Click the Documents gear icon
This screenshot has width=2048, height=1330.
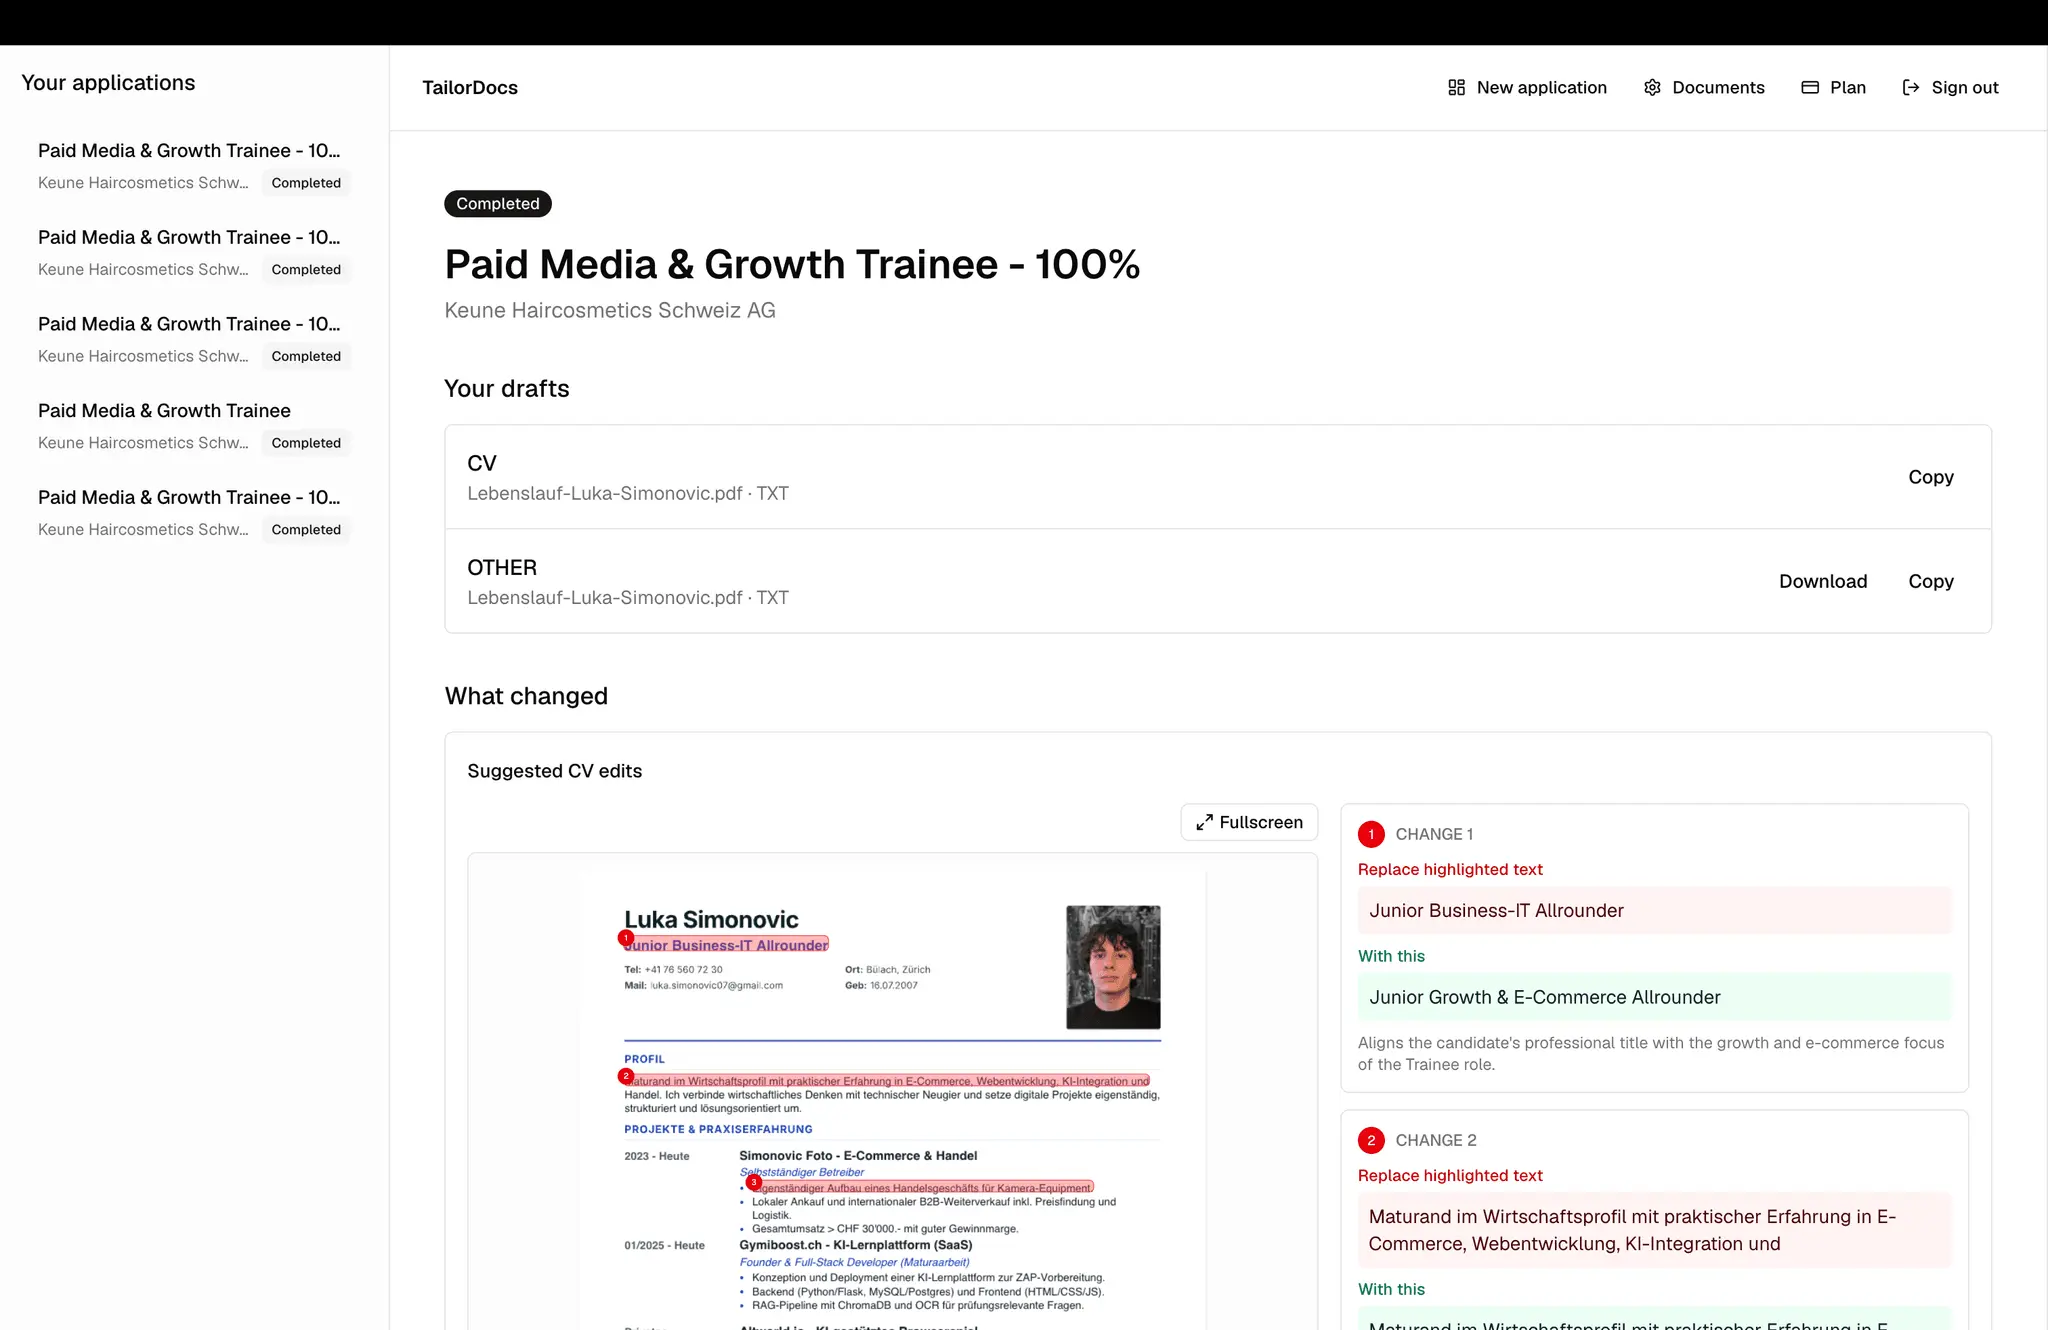click(x=1652, y=87)
